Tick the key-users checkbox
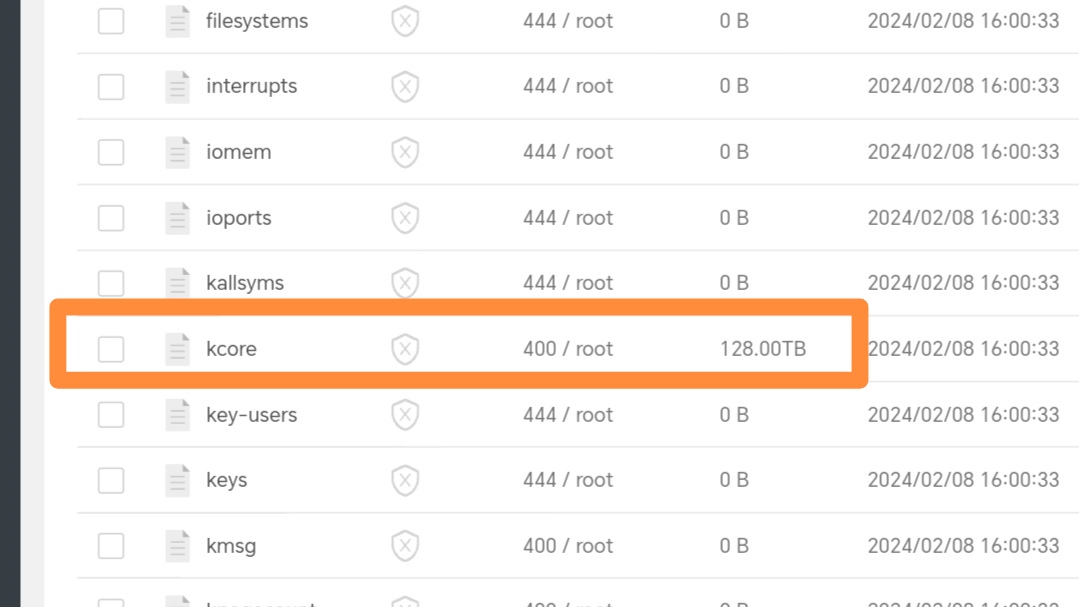The width and height of the screenshot is (1079, 607). coord(111,415)
